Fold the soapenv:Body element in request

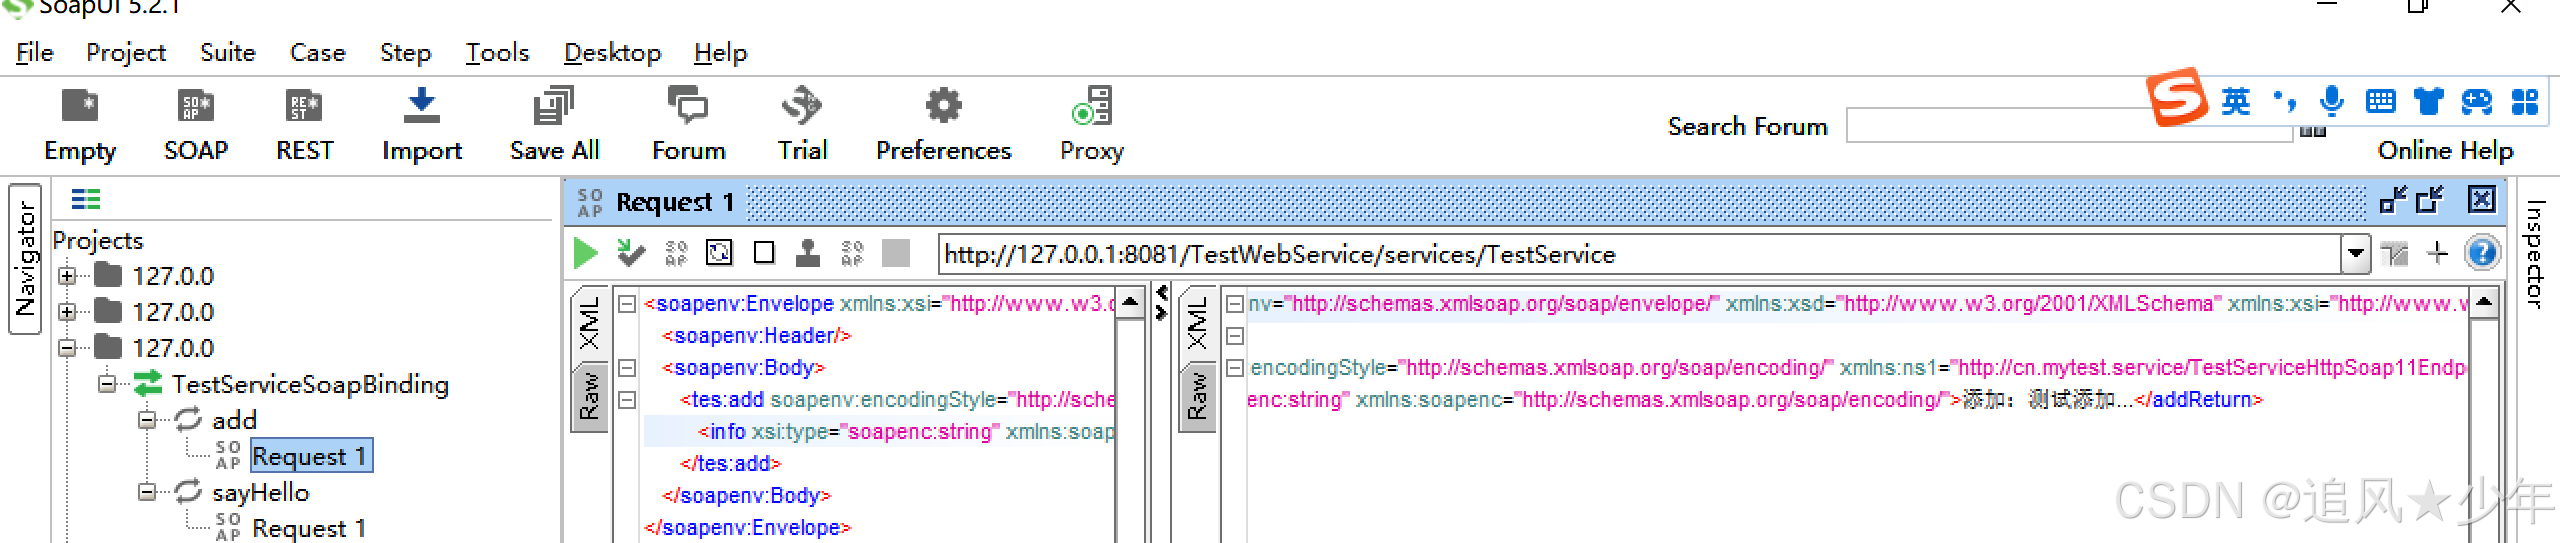pyautogui.click(x=627, y=368)
